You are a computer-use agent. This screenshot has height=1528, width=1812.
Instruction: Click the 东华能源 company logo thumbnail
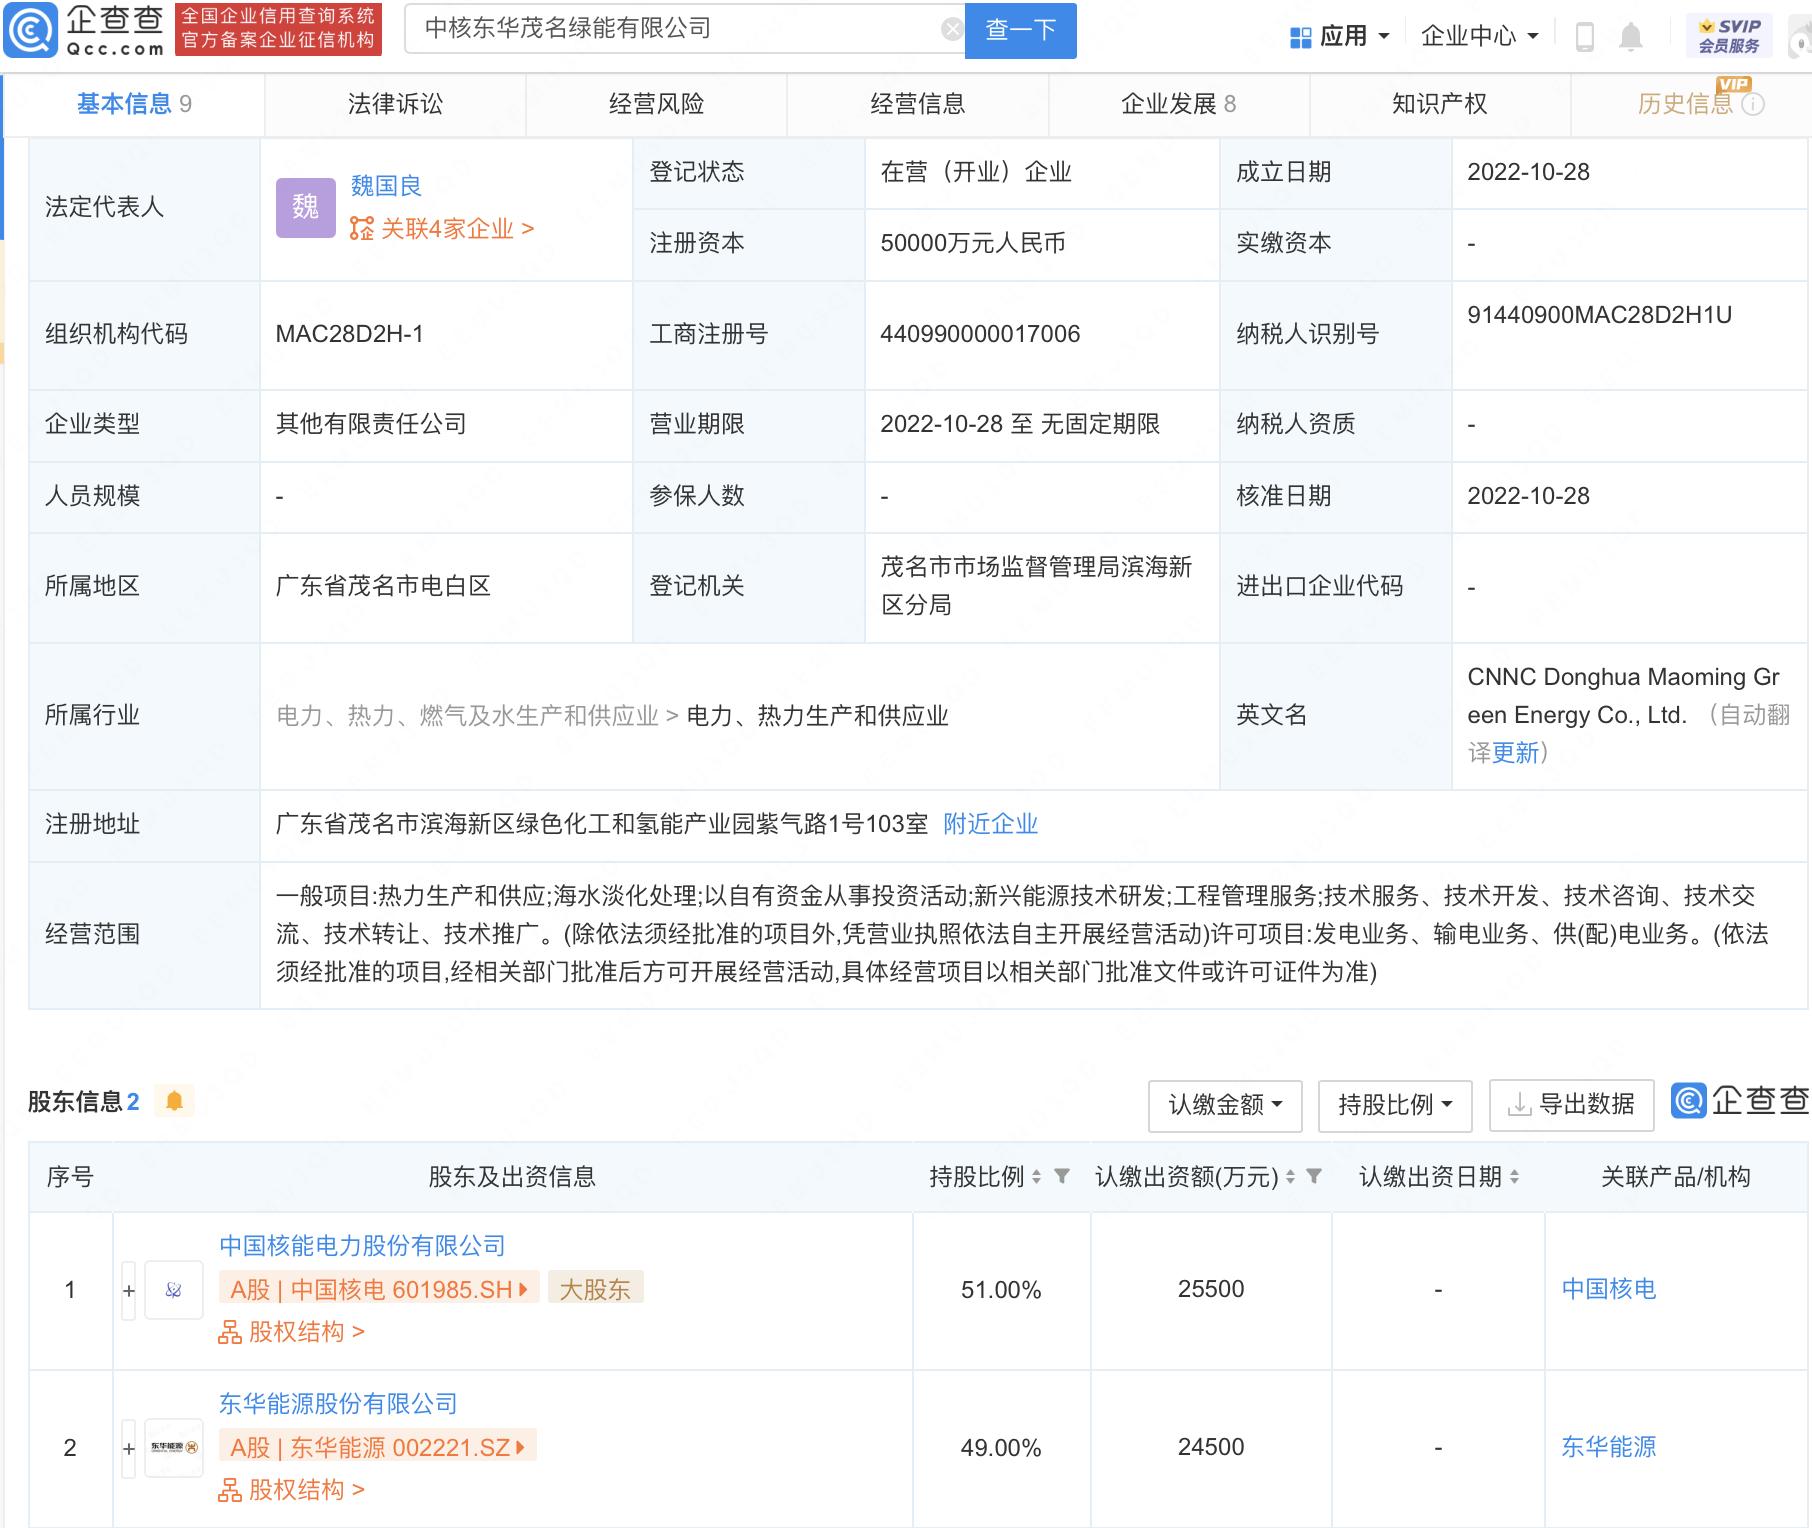[174, 1448]
